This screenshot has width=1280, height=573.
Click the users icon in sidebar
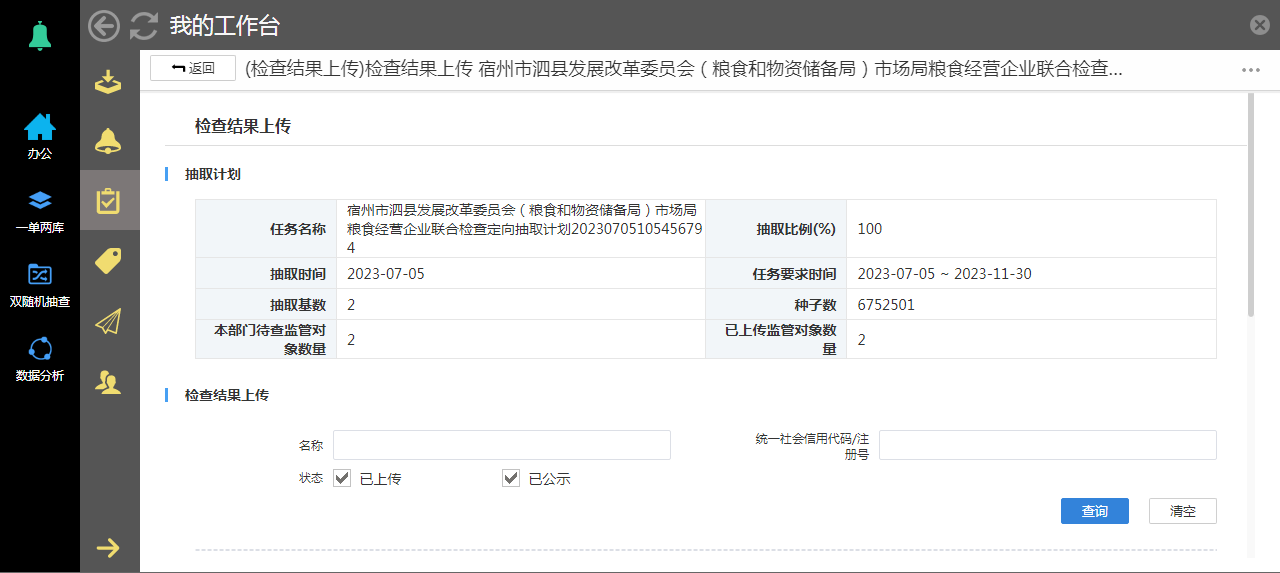(x=108, y=381)
